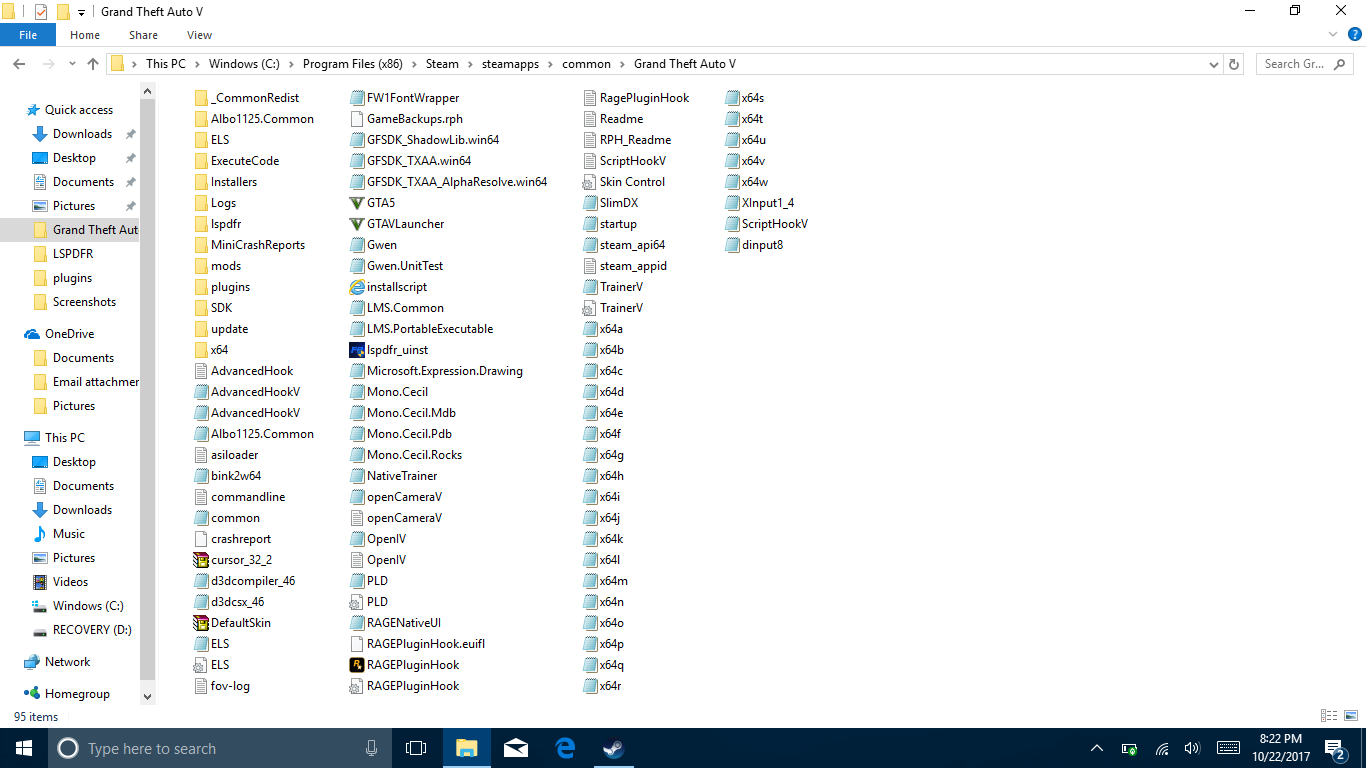Open recent locations dropdown arrow
This screenshot has height=768, width=1366.
coord(70,64)
